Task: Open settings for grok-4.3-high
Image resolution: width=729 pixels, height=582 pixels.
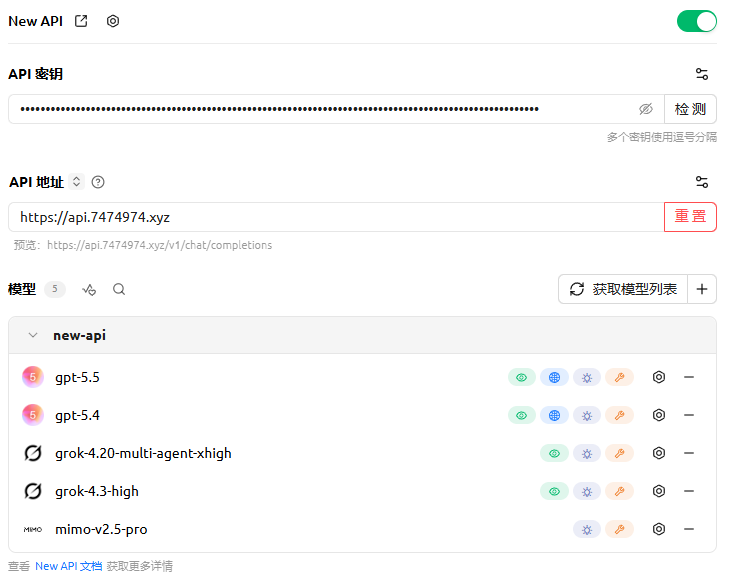Action: (659, 491)
